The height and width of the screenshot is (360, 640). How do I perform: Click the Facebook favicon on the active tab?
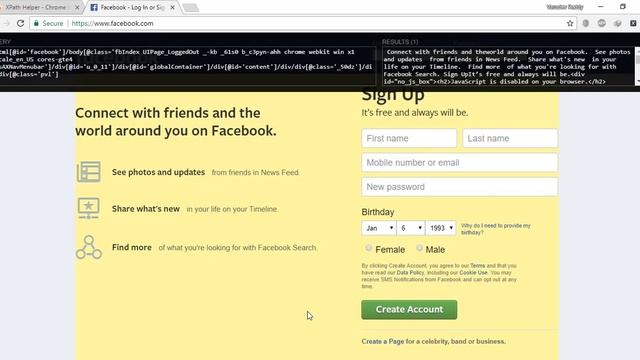(94, 7)
